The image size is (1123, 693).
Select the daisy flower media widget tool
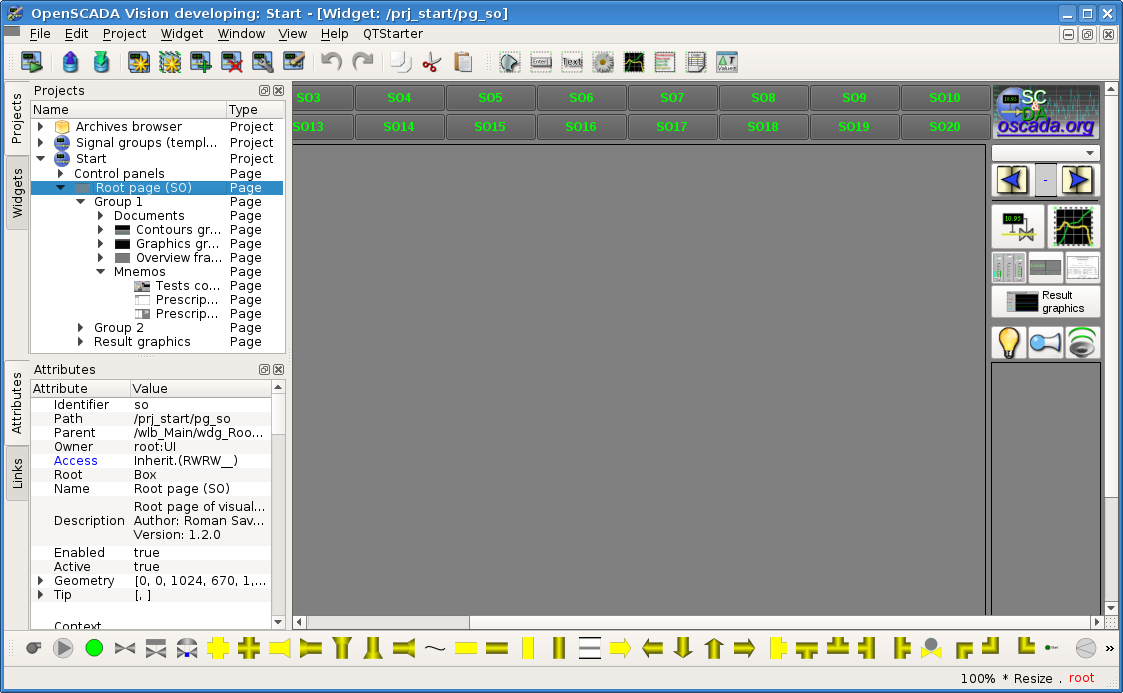(603, 62)
